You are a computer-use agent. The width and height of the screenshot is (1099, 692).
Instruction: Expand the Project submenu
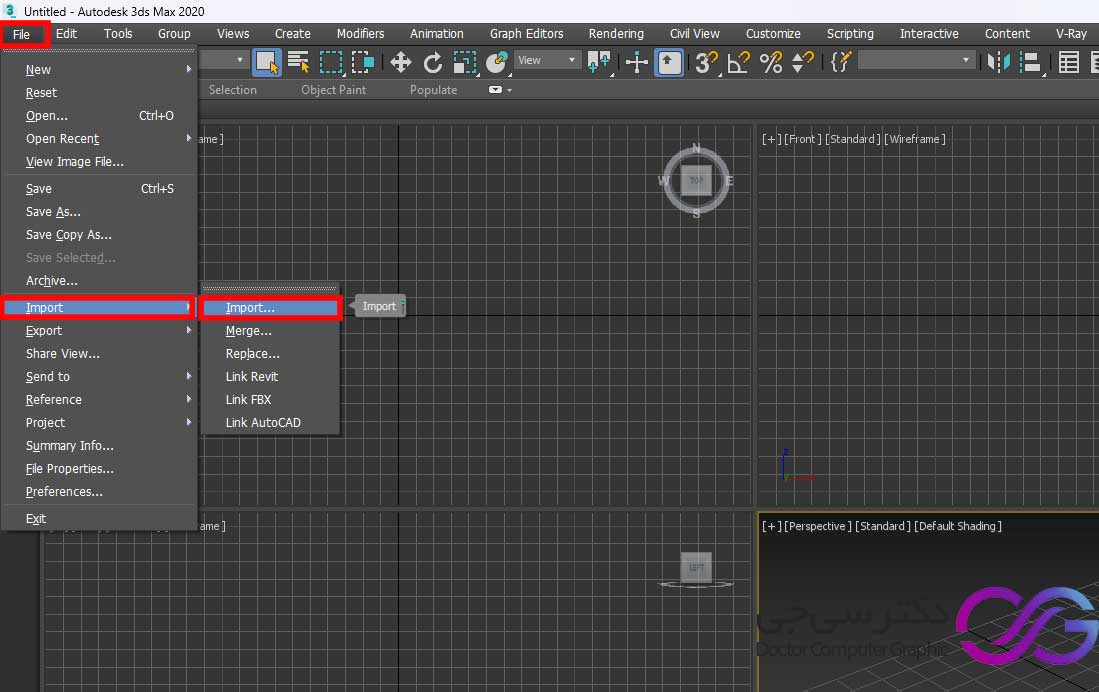(x=99, y=423)
